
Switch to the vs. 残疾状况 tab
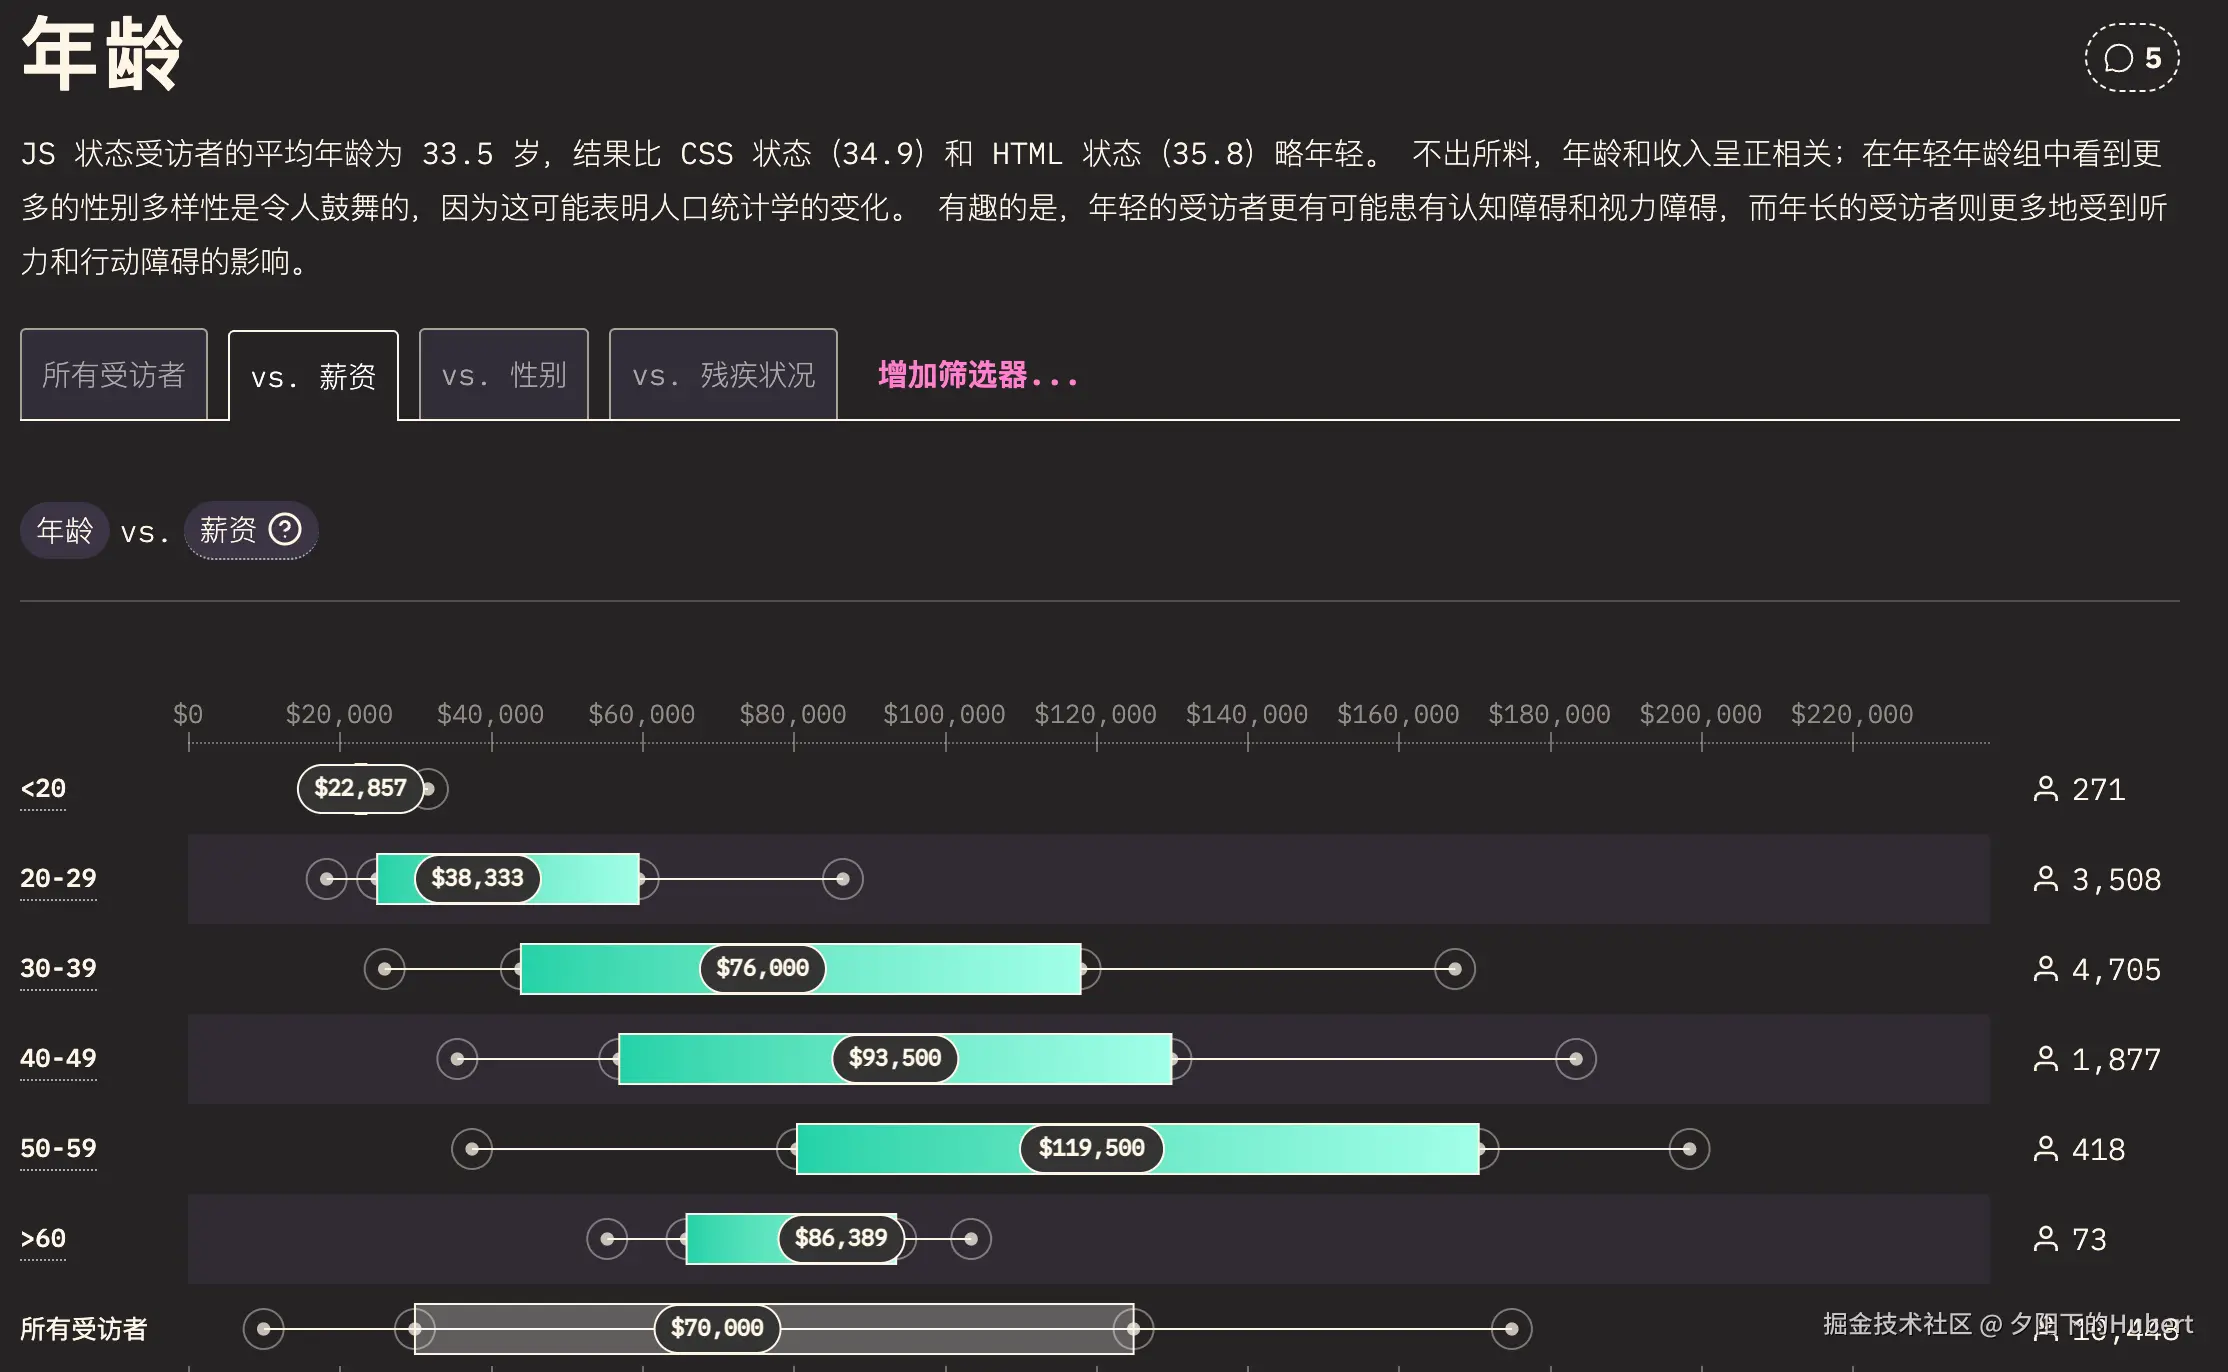pyautogui.click(x=723, y=375)
